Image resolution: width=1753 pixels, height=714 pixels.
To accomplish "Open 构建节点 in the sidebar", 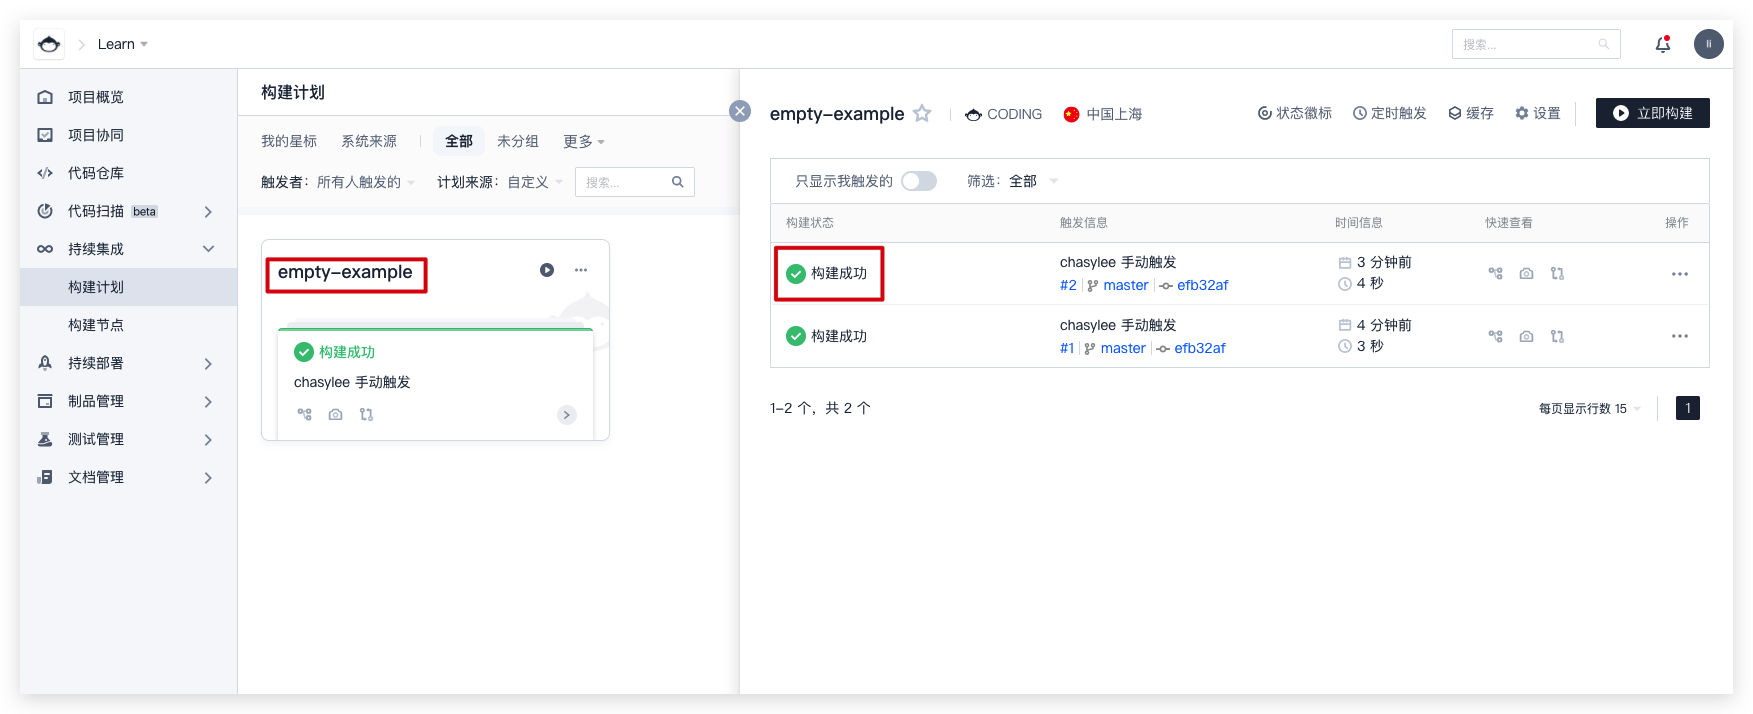I will point(96,325).
